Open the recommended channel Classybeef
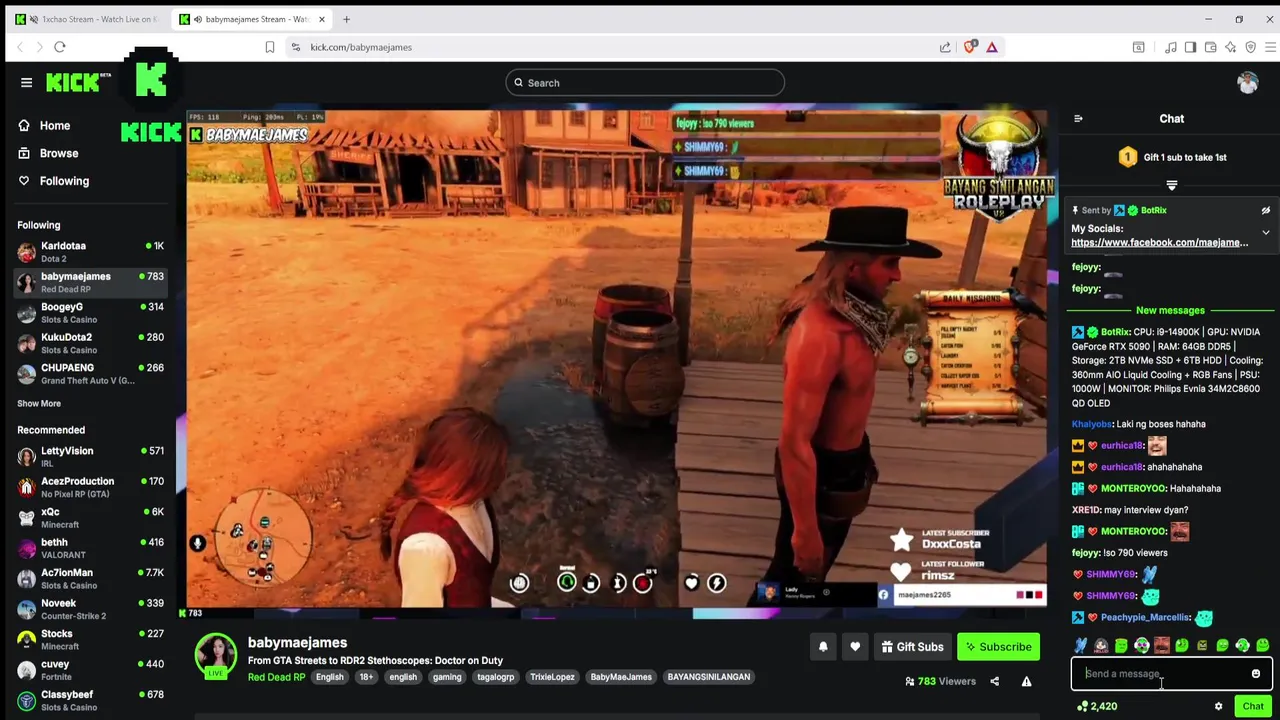Image resolution: width=1280 pixels, height=720 pixels. [x=90, y=700]
